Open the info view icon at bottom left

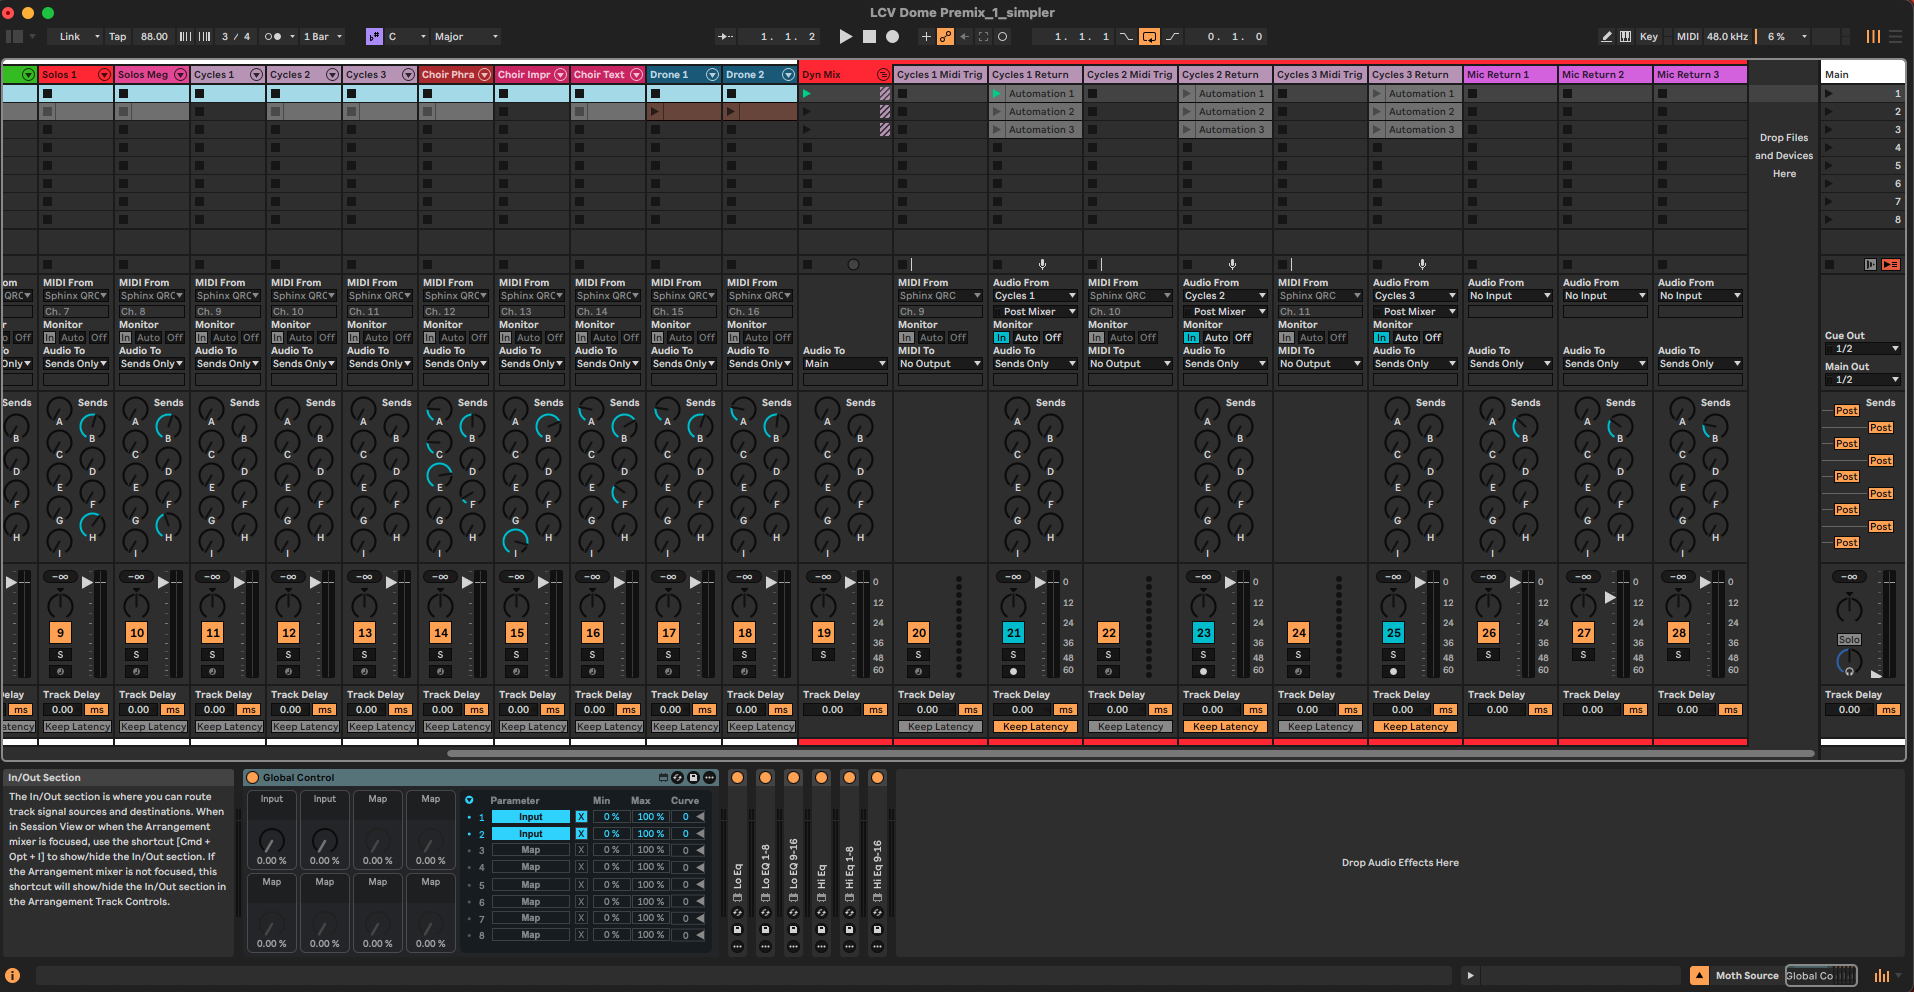coord(13,976)
